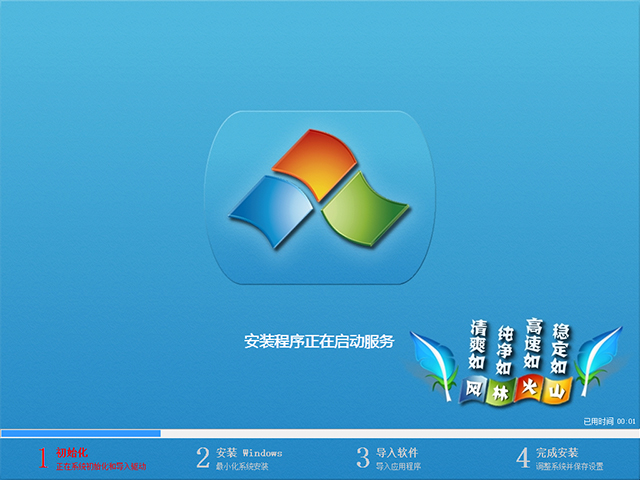The image size is (640, 480).
Task: Click the yellow 山 tile
Action: click(x=557, y=391)
